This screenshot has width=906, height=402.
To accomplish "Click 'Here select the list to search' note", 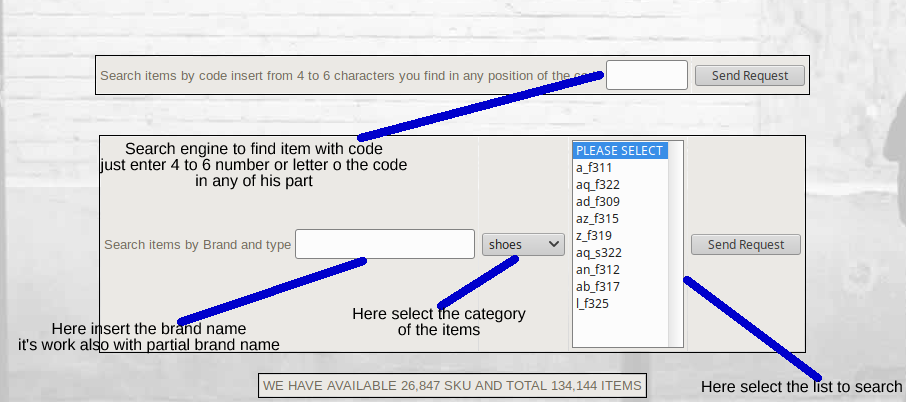I will [801, 387].
